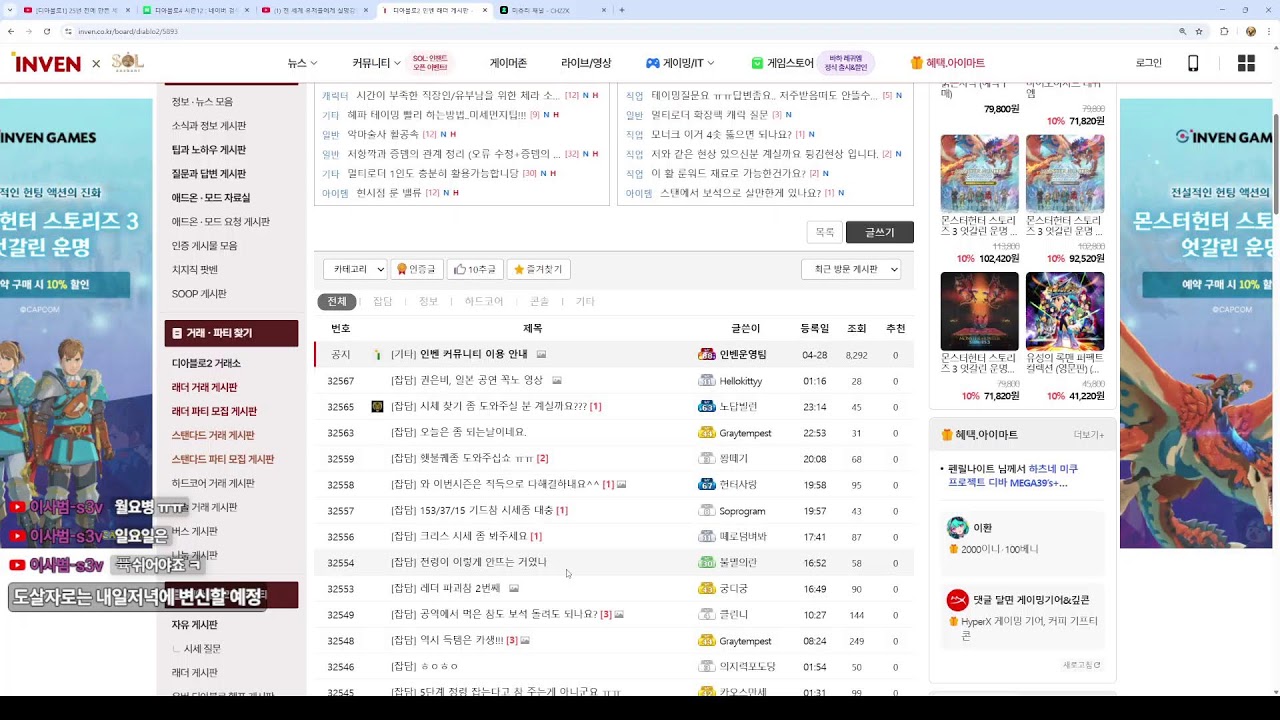Screen dimensions: 1280x720
Task: Click author name Soprogram
Action: pyautogui.click(x=742, y=511)
